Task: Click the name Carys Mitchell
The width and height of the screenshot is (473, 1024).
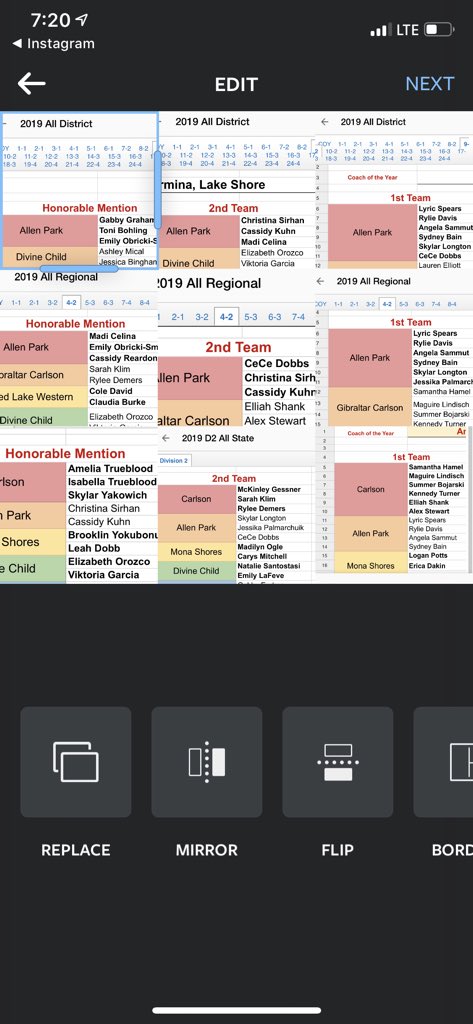Action: (x=262, y=556)
